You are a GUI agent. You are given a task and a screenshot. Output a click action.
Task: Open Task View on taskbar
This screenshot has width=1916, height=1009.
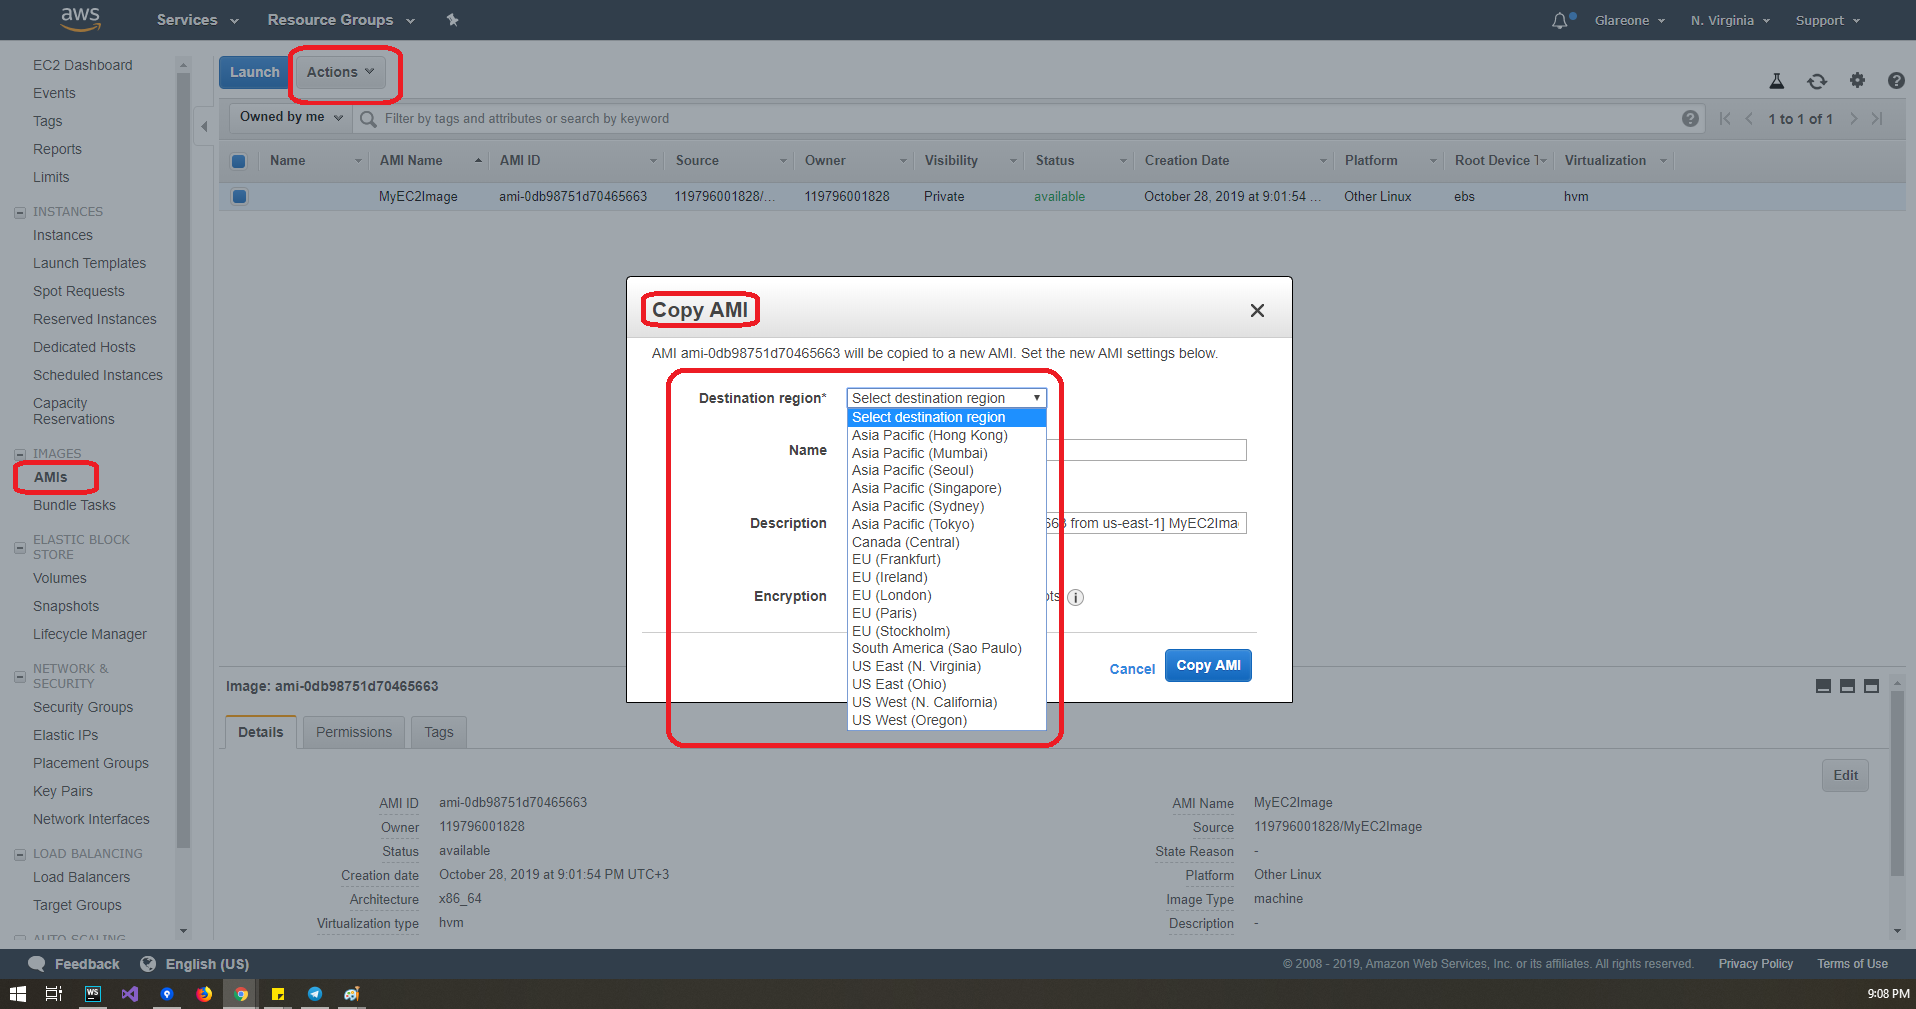point(54,994)
